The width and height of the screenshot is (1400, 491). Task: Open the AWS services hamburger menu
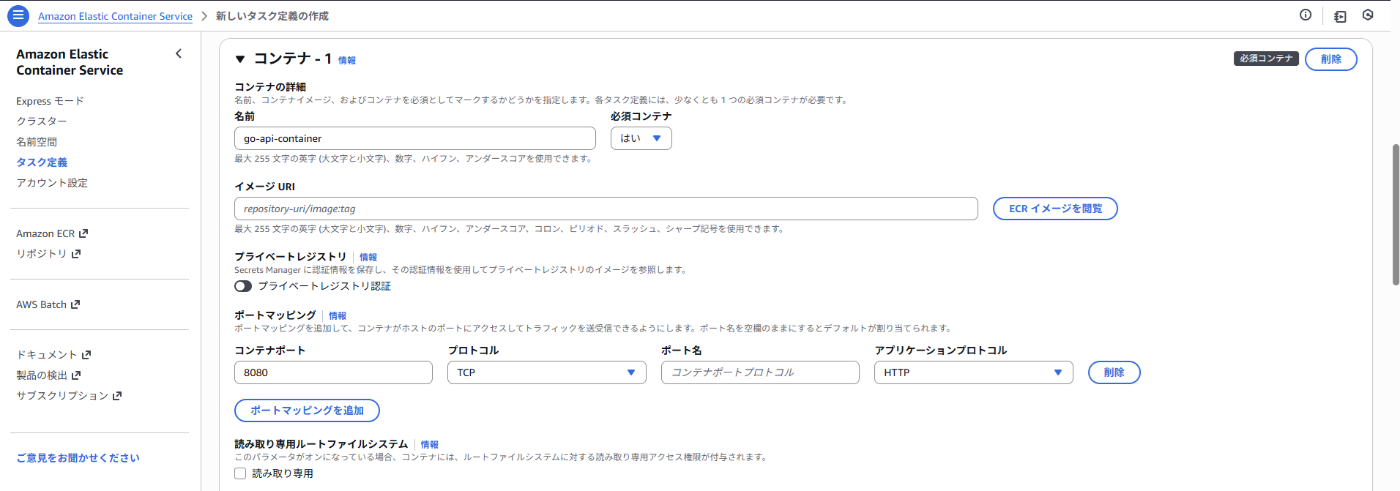(18, 16)
